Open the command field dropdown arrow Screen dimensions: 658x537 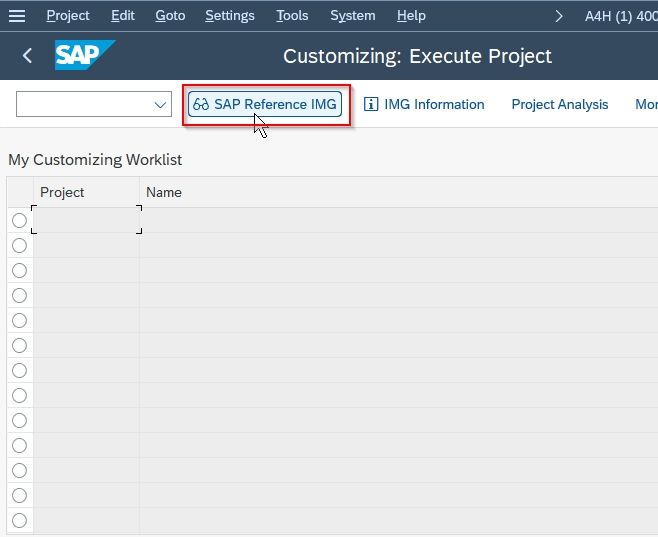point(160,104)
